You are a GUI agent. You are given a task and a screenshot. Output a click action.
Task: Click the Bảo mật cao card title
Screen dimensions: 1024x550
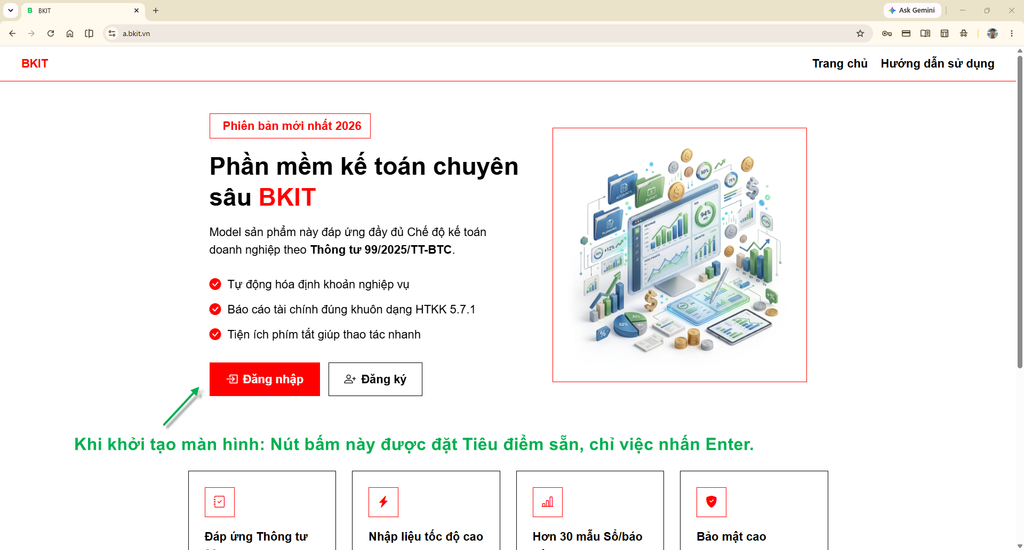731,537
